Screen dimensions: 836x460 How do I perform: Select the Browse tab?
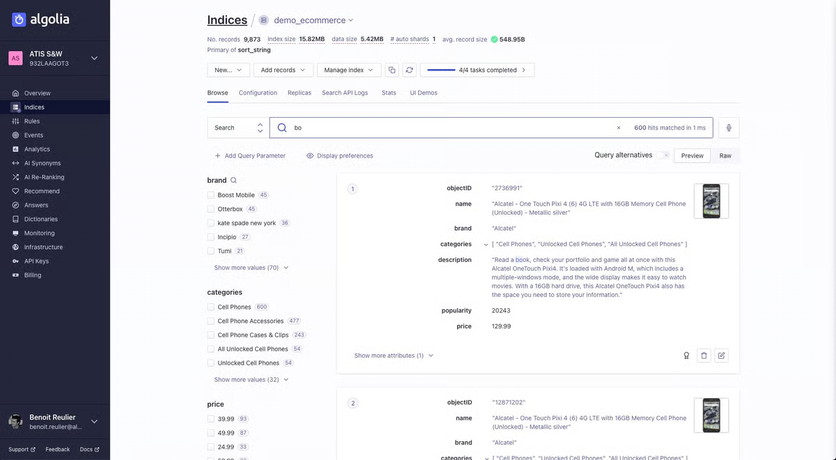(x=218, y=93)
